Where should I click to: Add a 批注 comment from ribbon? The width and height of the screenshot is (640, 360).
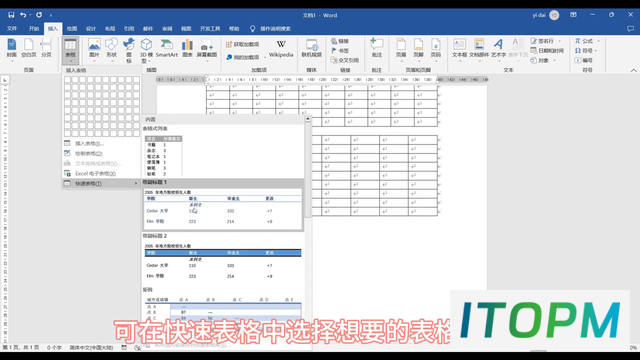[376, 48]
